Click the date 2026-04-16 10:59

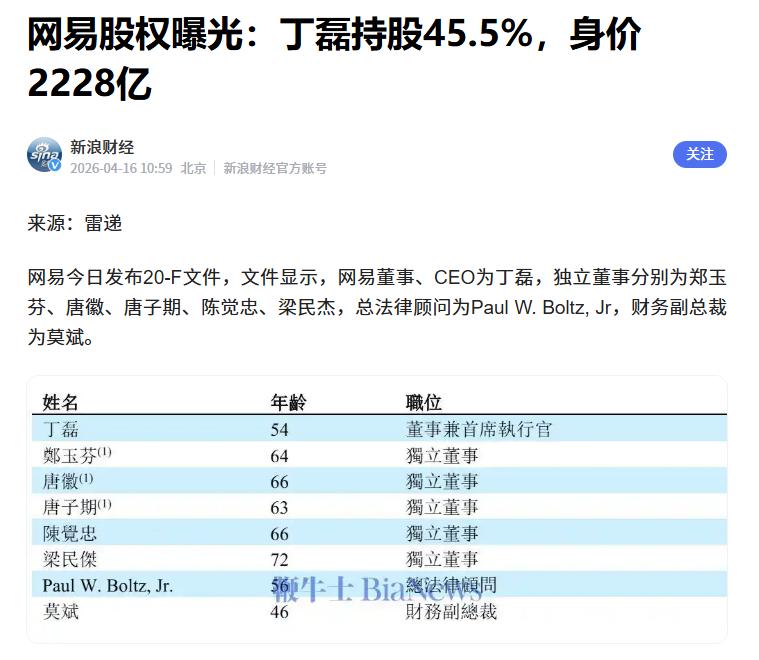(121, 168)
